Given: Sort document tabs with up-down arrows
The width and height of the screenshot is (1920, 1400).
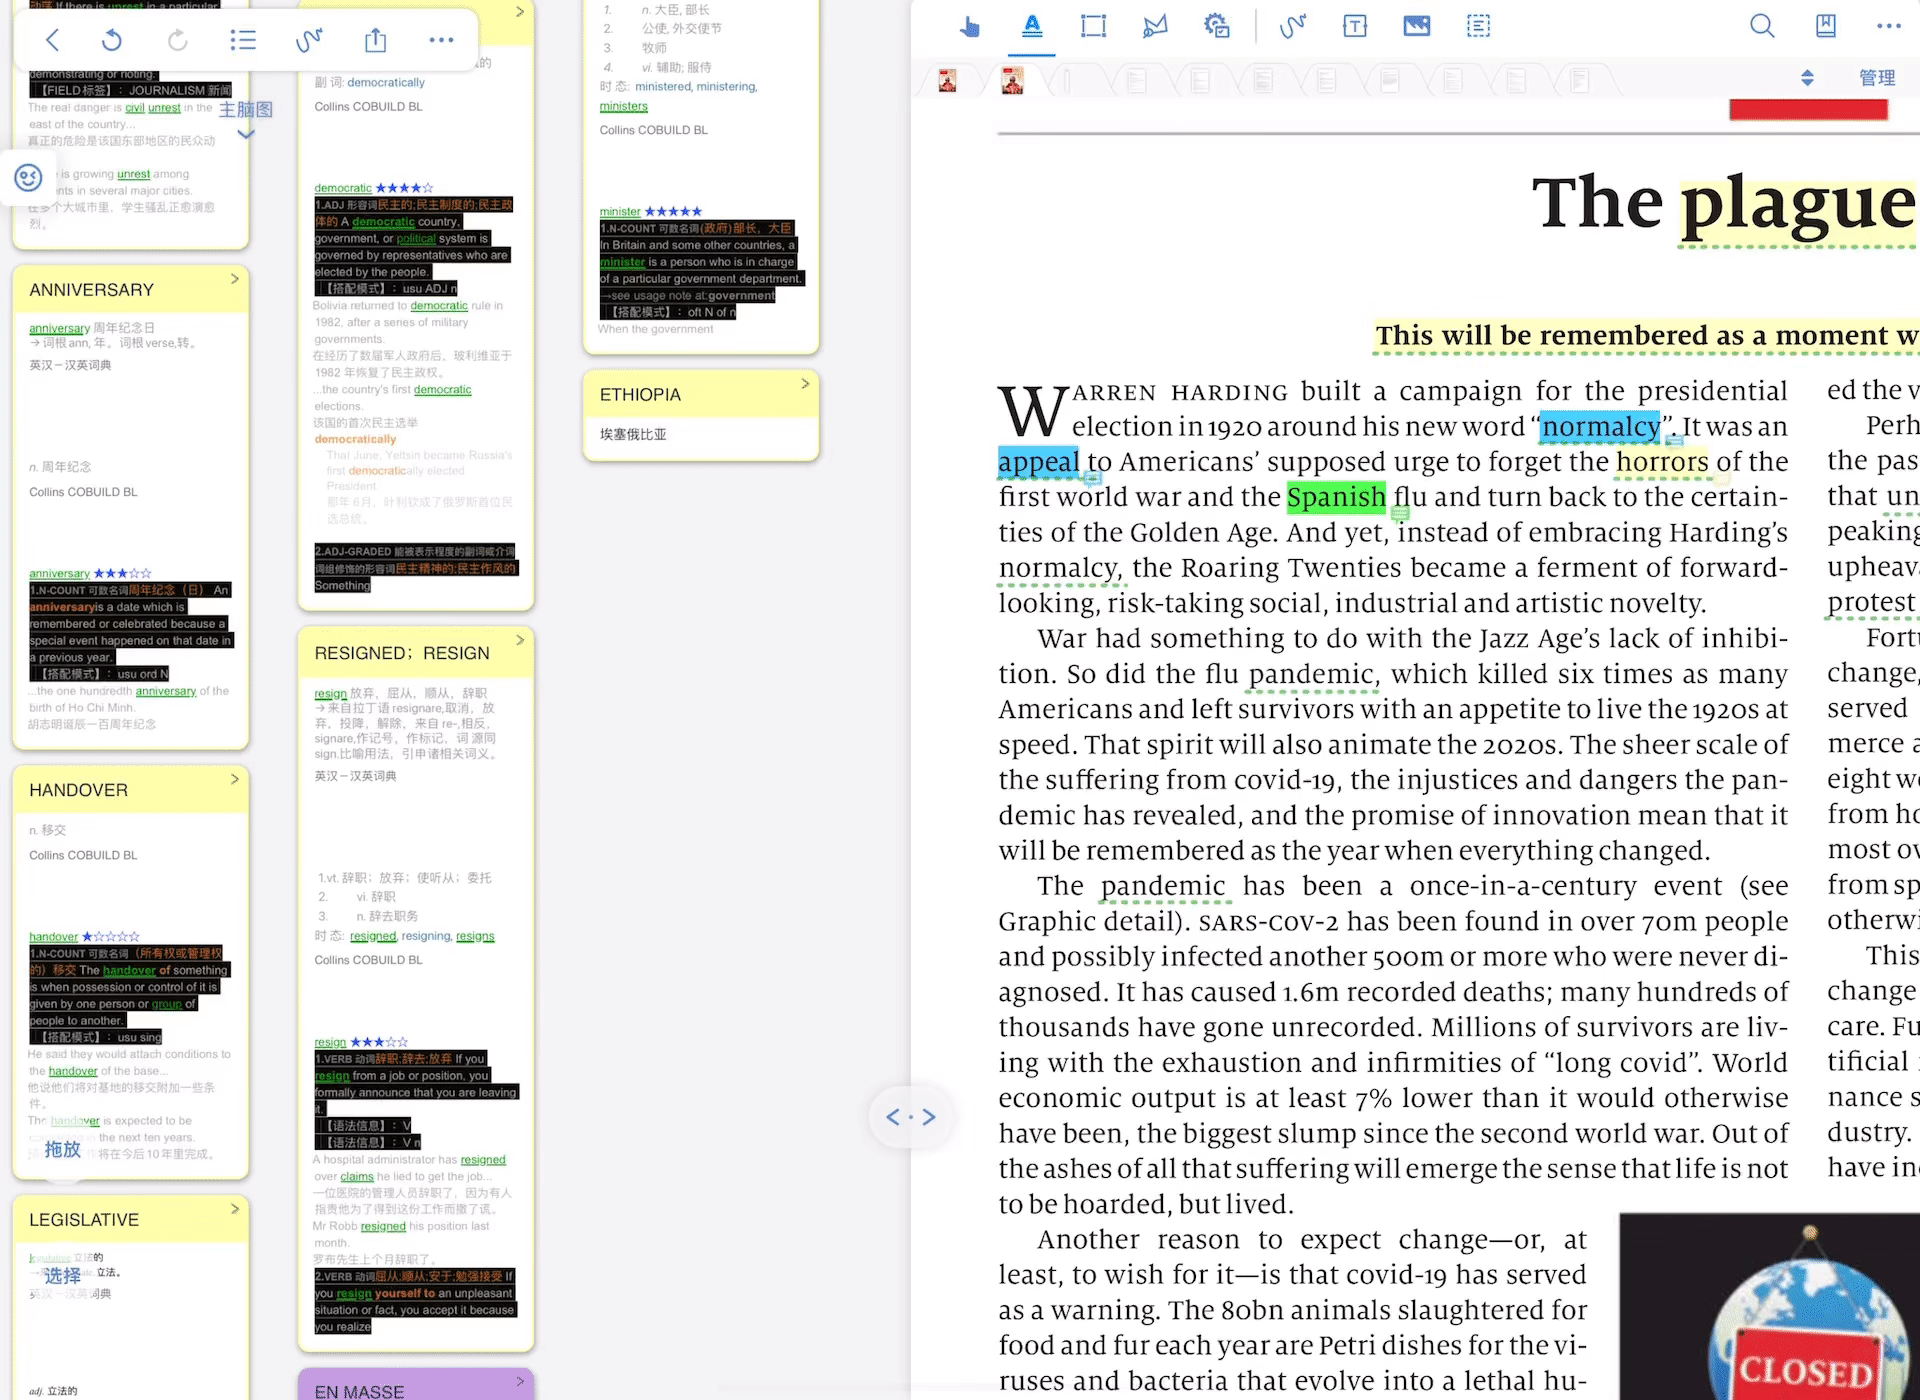Looking at the screenshot, I should point(1807,78).
